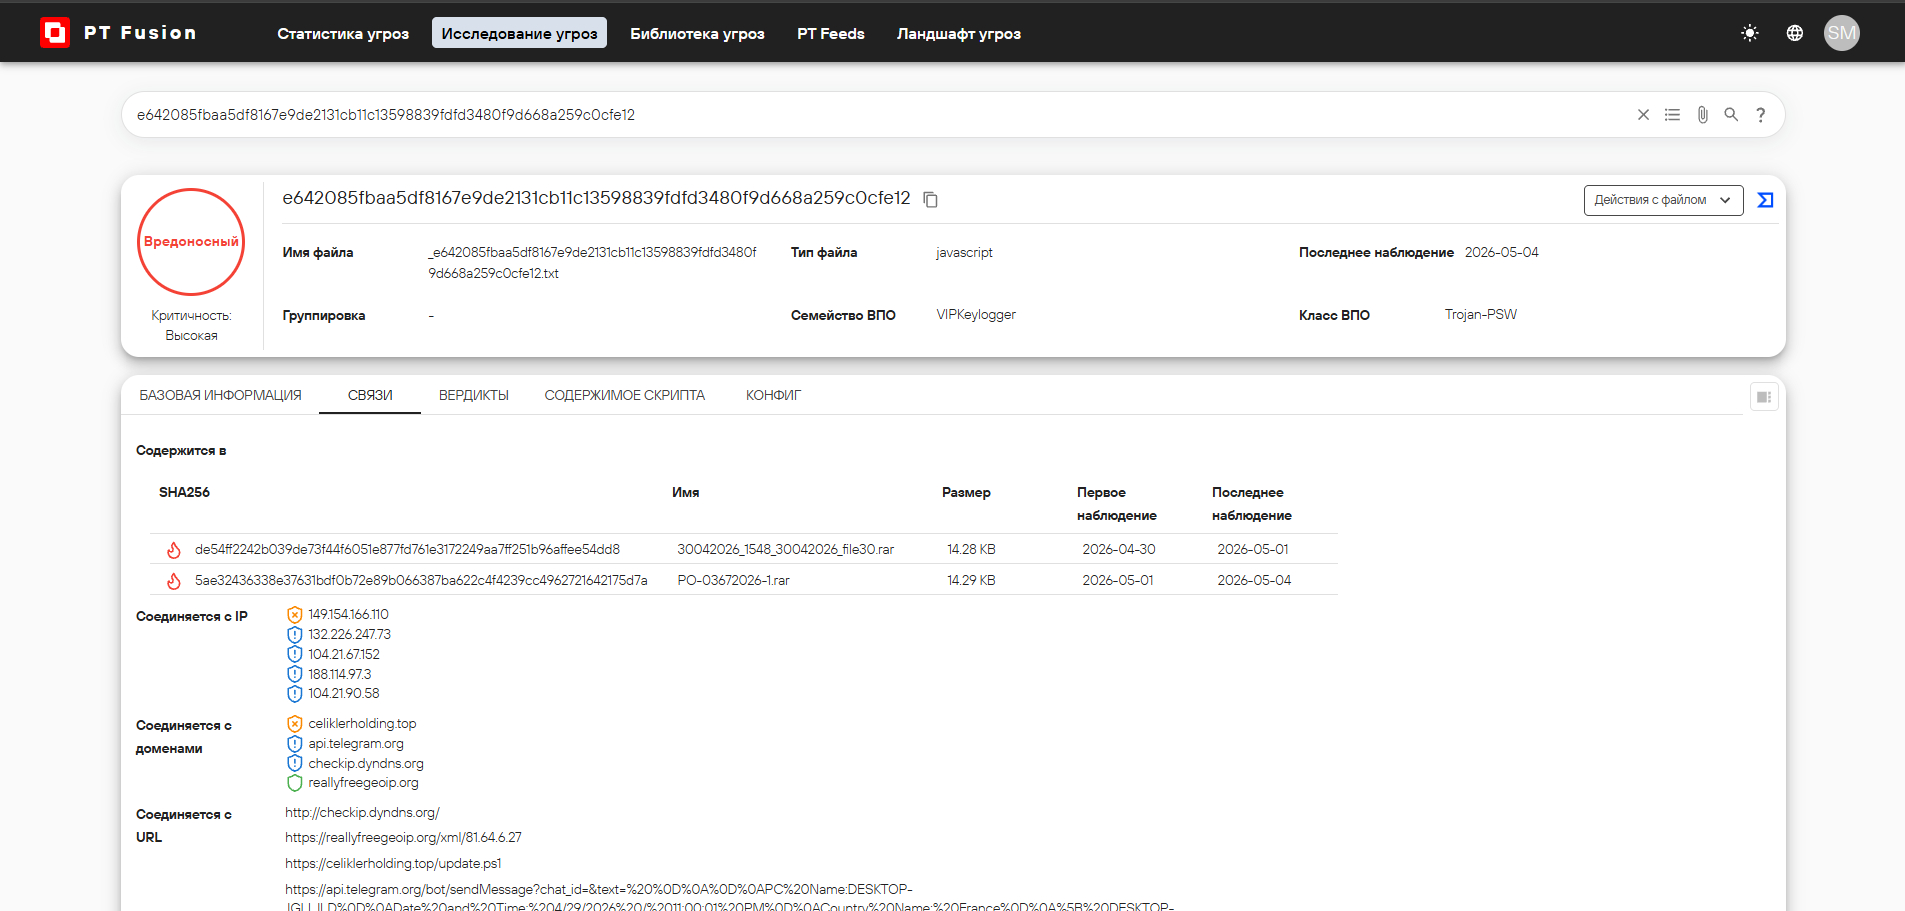Click the shield icon beside 104.21.67.152
Image resolution: width=1905 pixels, height=911 pixels.
[294, 655]
